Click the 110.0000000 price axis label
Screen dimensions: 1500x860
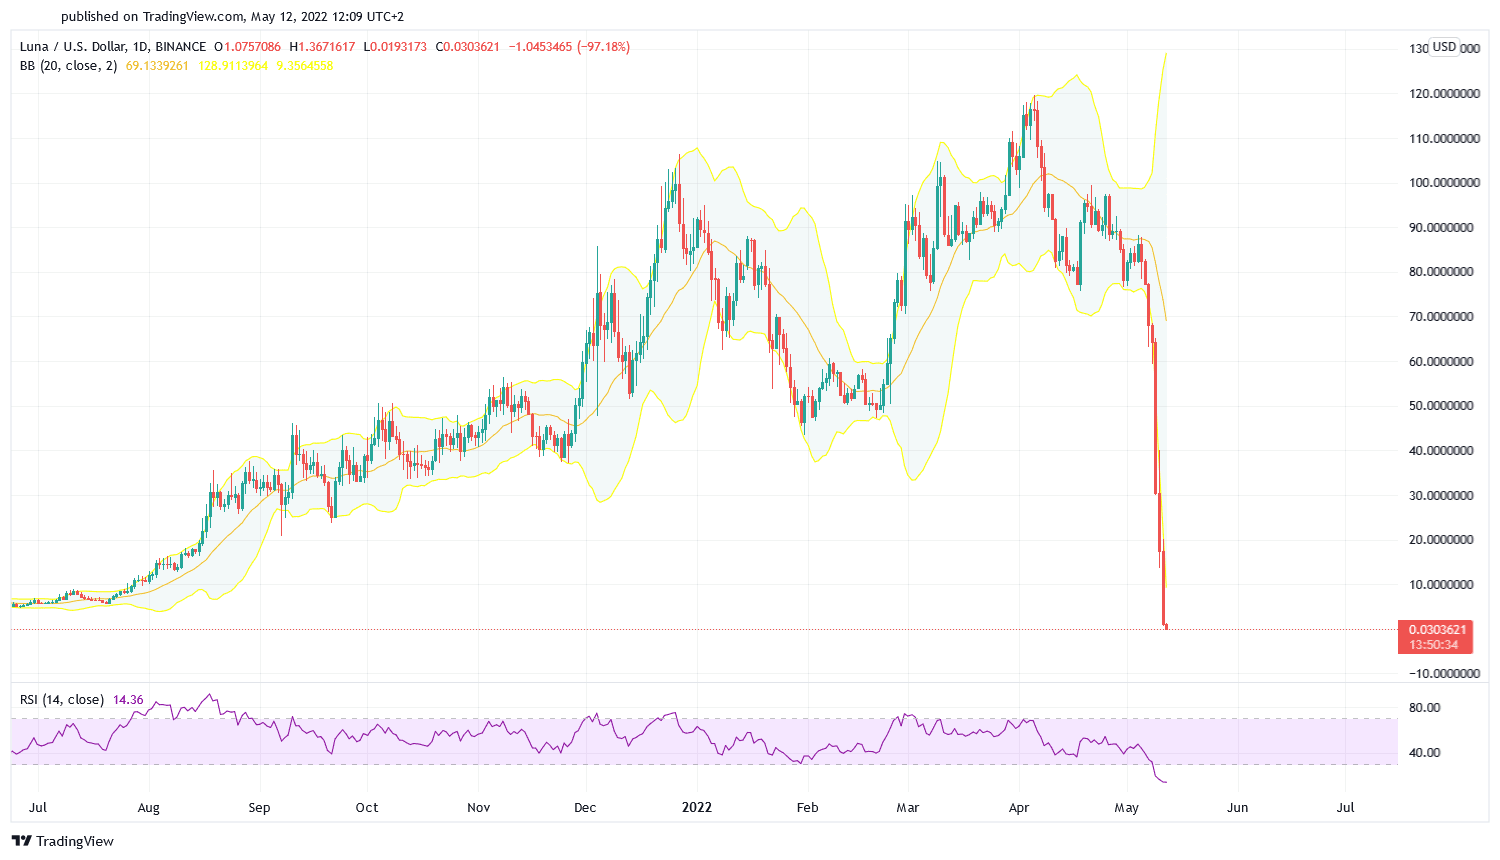coord(1444,139)
